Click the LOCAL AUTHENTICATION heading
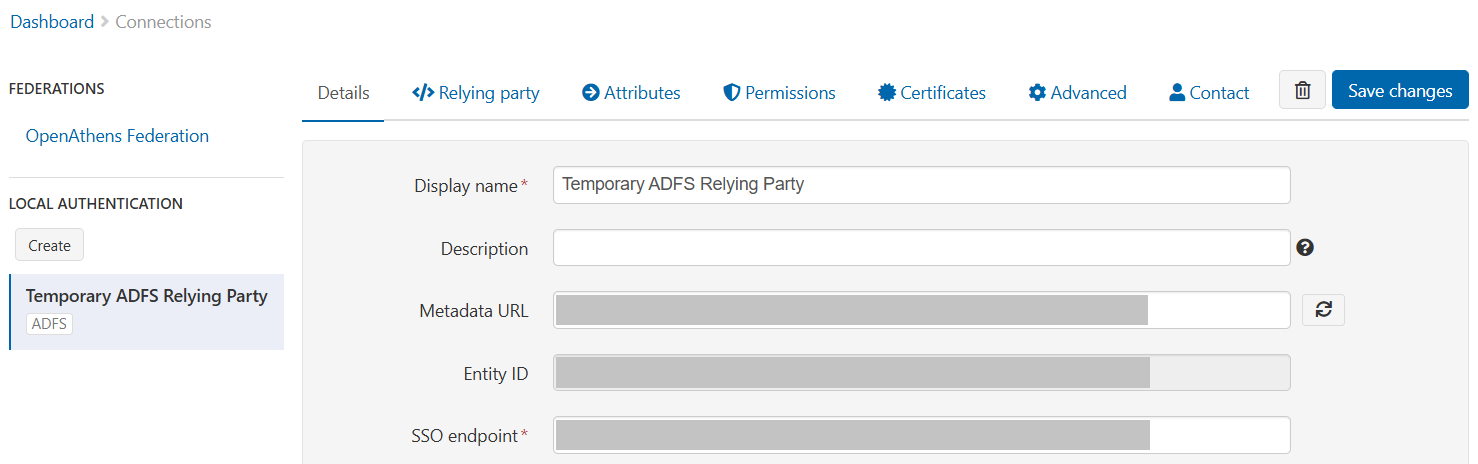Image resolution: width=1478 pixels, height=464 pixels. (x=96, y=203)
